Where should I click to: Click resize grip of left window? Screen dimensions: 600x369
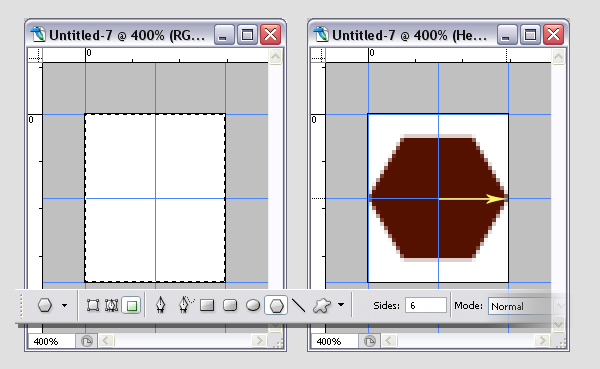point(278,343)
